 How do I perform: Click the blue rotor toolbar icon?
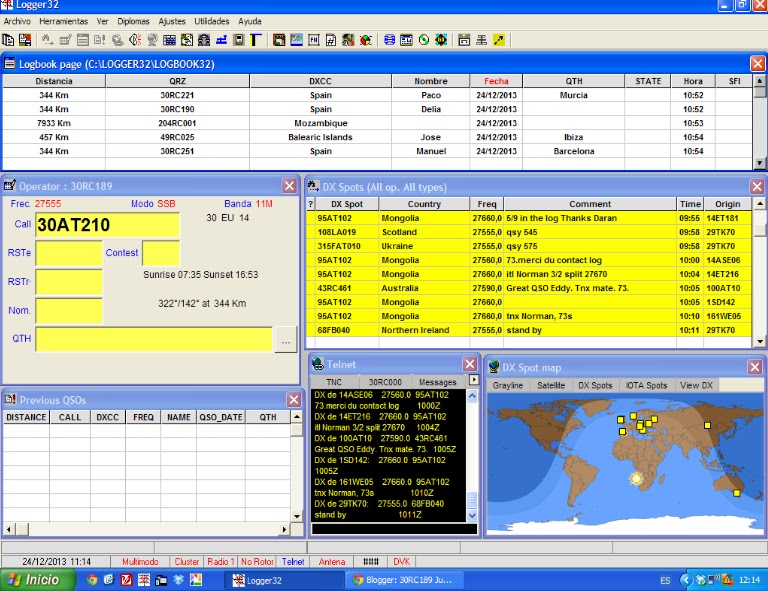click(221, 40)
